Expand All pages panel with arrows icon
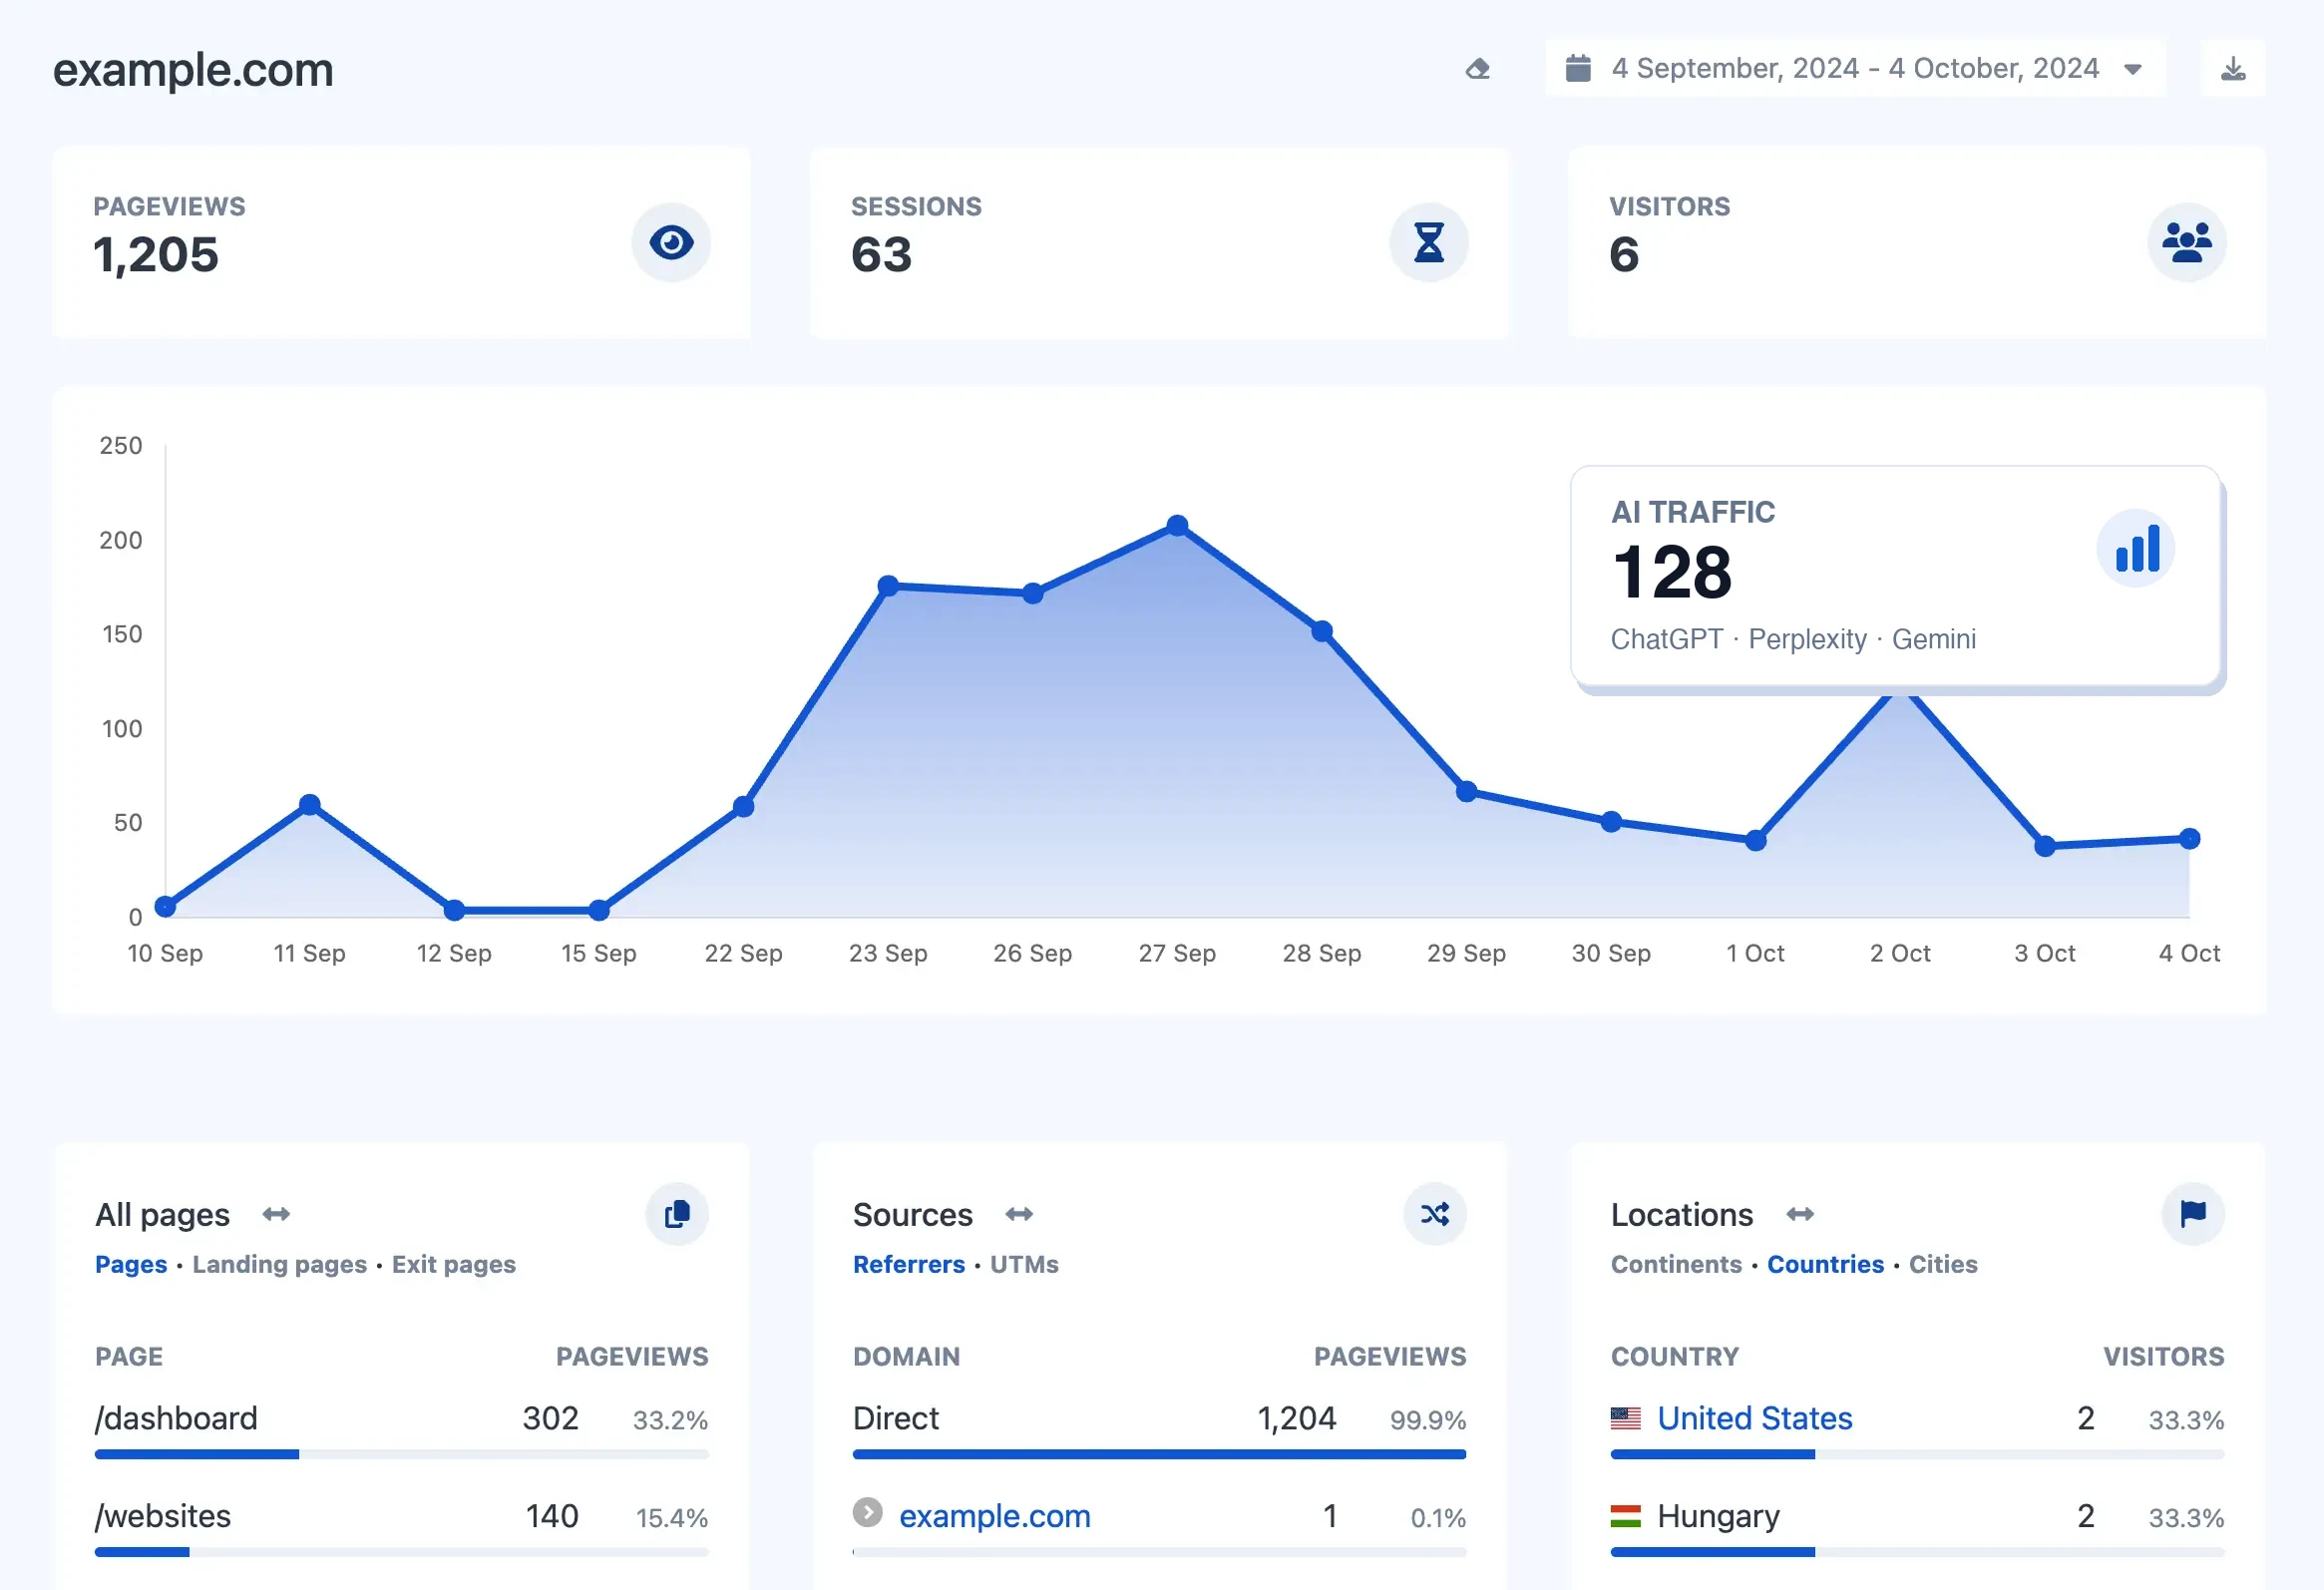The image size is (2324, 1590). tap(276, 1214)
